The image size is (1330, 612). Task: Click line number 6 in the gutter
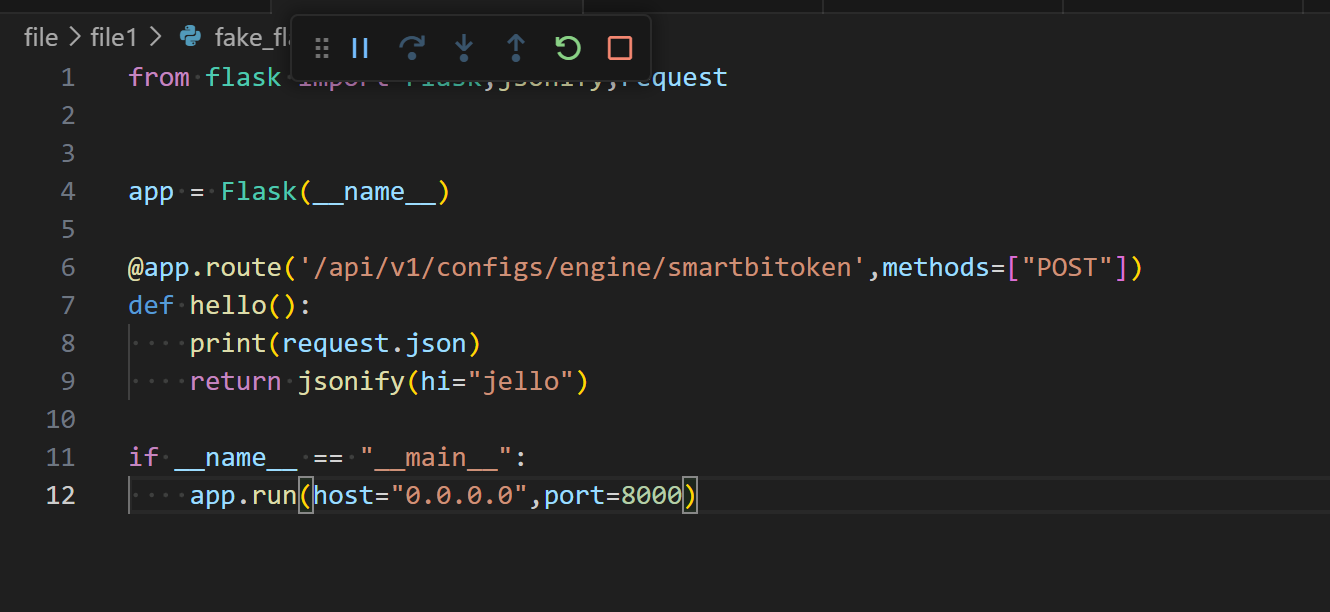tap(67, 267)
